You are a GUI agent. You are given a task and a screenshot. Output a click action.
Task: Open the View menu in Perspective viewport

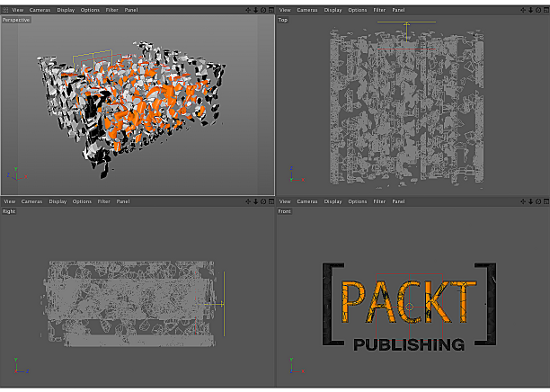pos(18,10)
